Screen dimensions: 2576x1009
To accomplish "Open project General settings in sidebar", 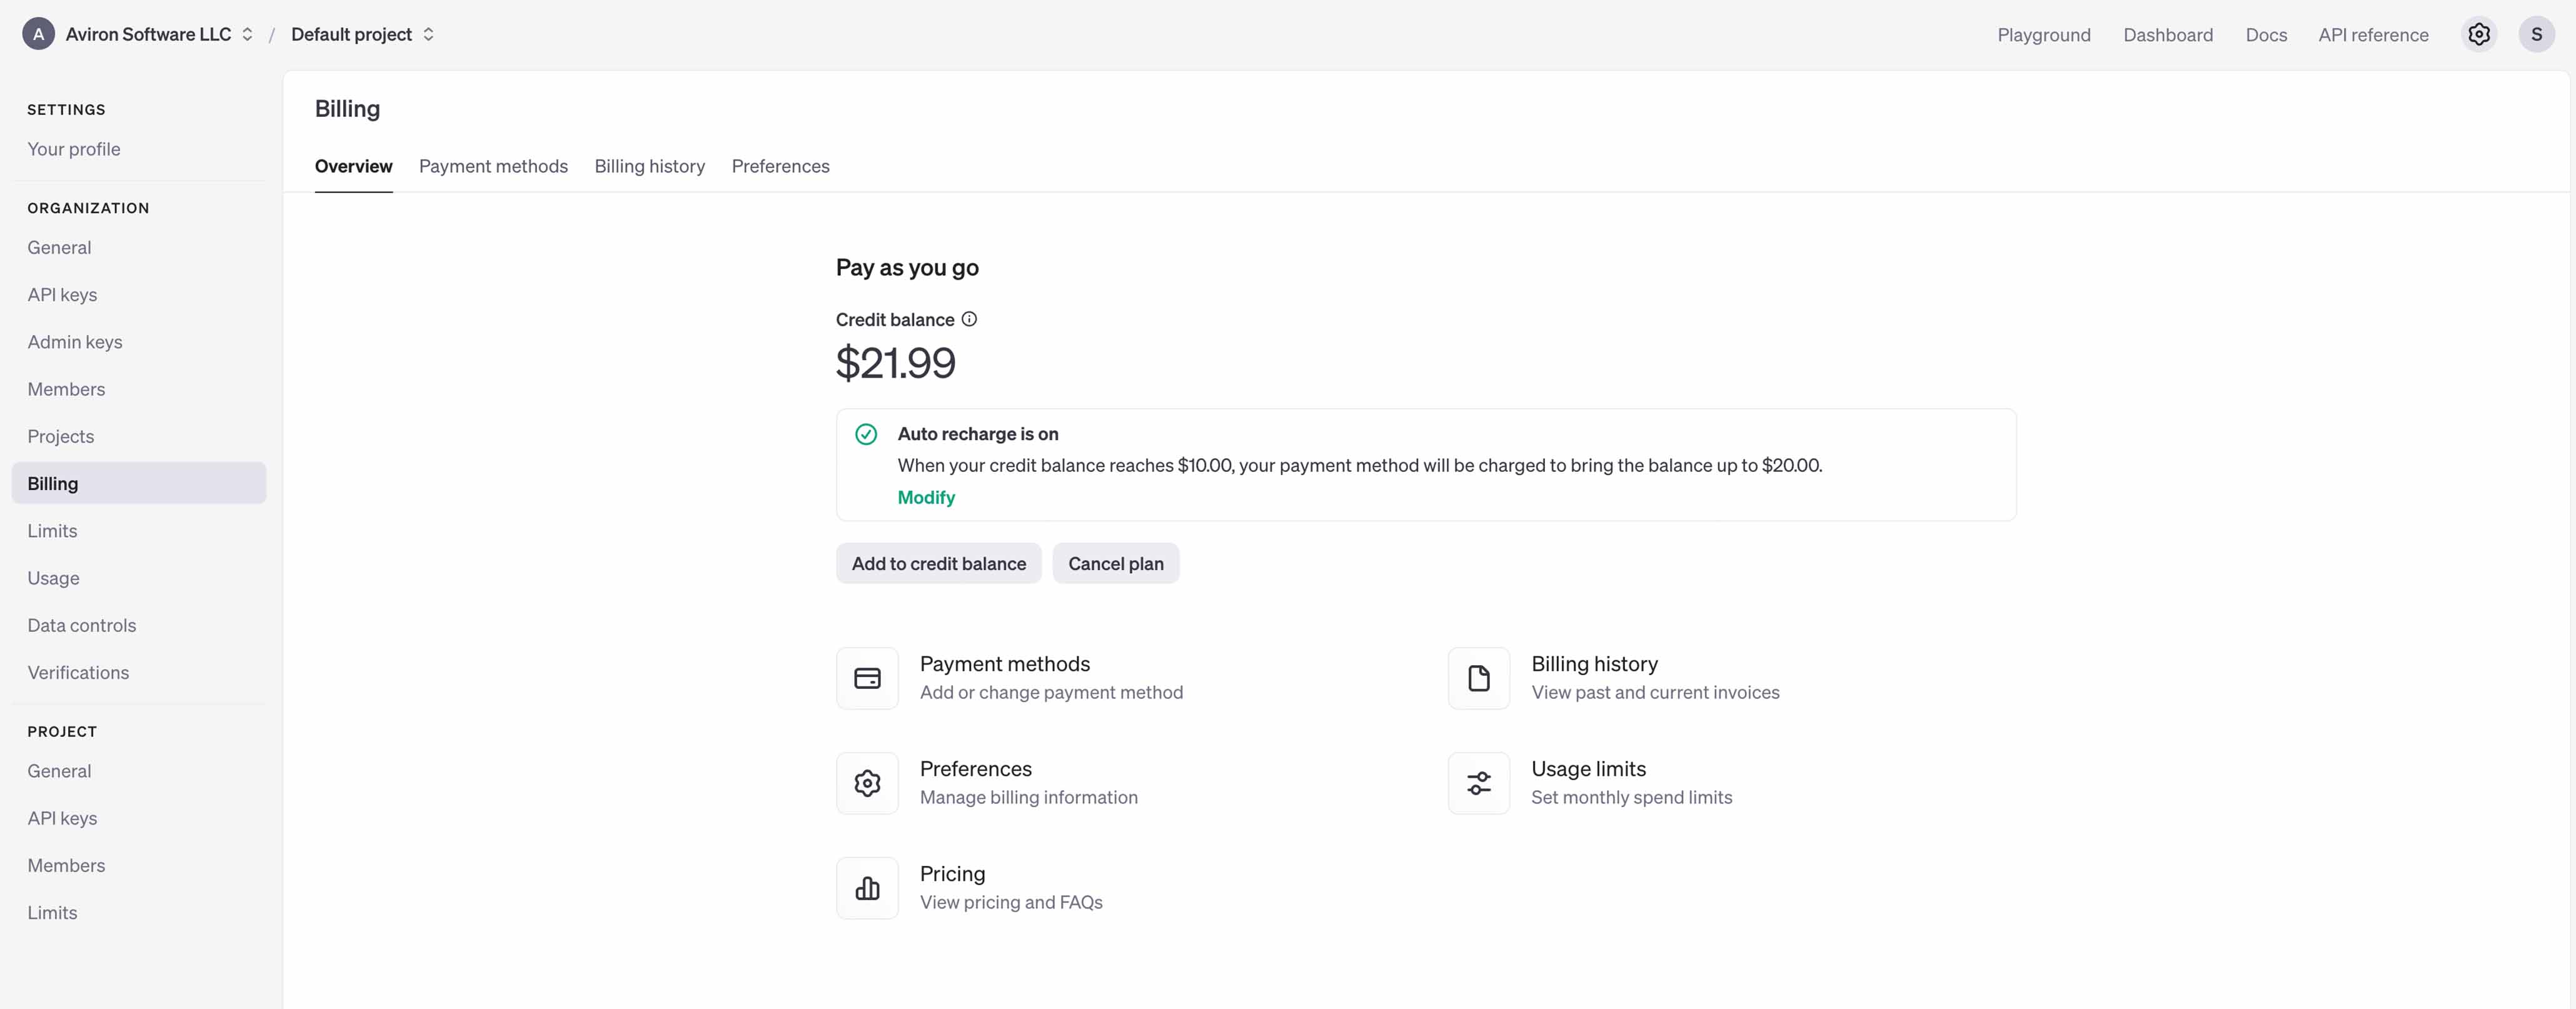I will (x=139, y=771).
